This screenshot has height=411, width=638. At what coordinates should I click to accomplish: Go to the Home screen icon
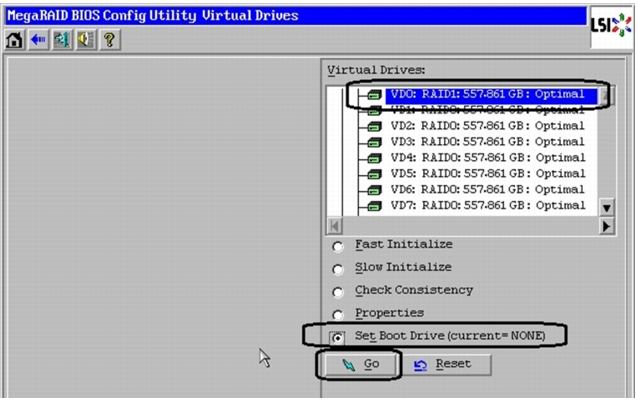(x=14, y=40)
